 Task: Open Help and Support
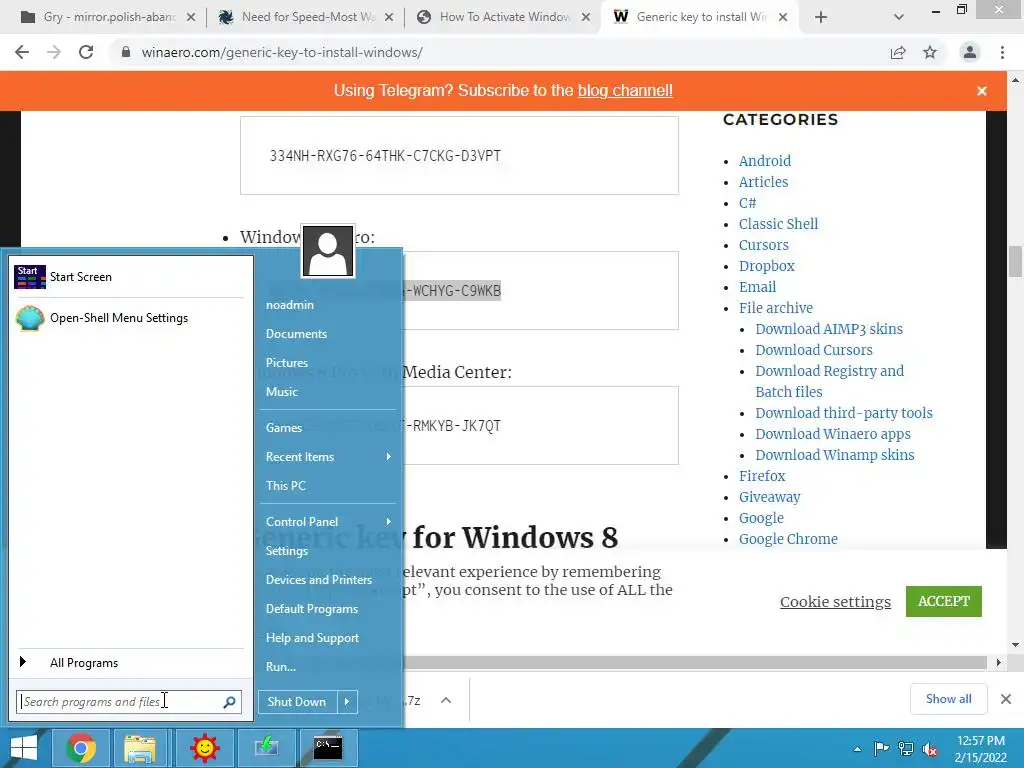point(312,638)
